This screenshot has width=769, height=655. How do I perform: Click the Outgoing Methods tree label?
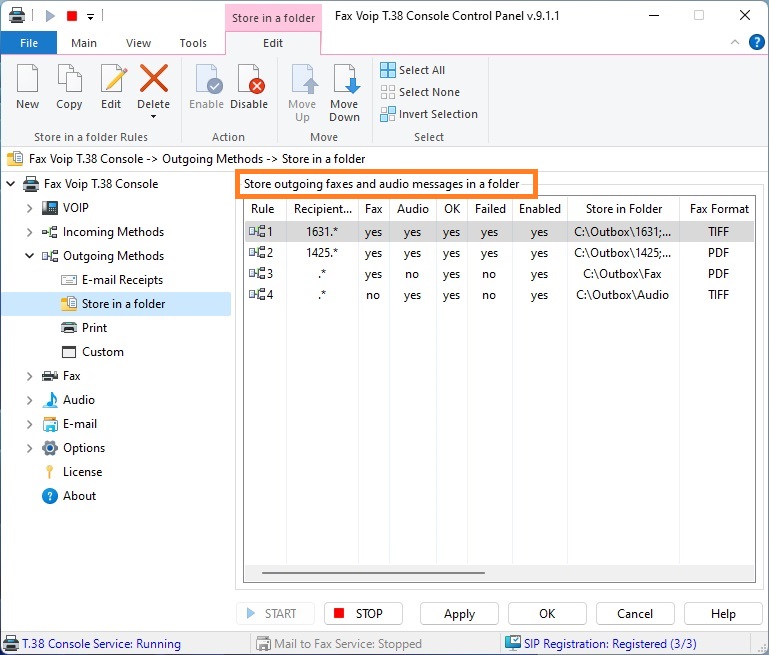click(x=113, y=256)
